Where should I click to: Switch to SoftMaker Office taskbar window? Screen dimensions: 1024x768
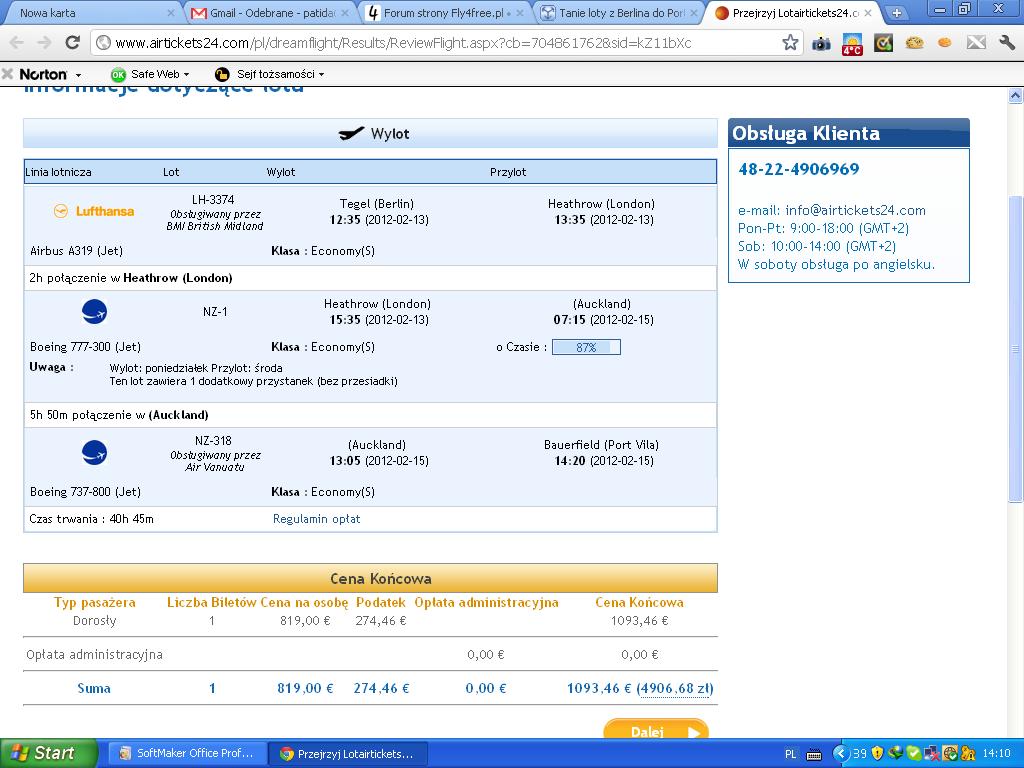pos(187,754)
